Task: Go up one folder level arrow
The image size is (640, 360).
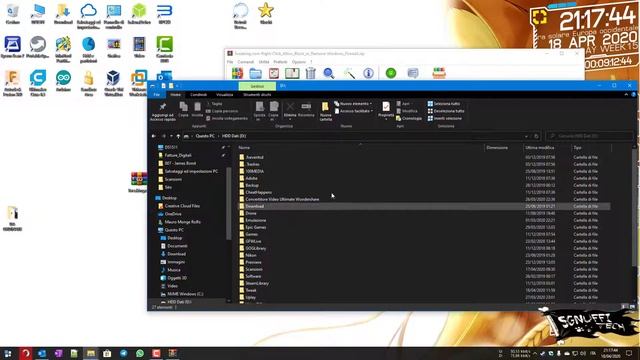Action: pyautogui.click(x=178, y=136)
